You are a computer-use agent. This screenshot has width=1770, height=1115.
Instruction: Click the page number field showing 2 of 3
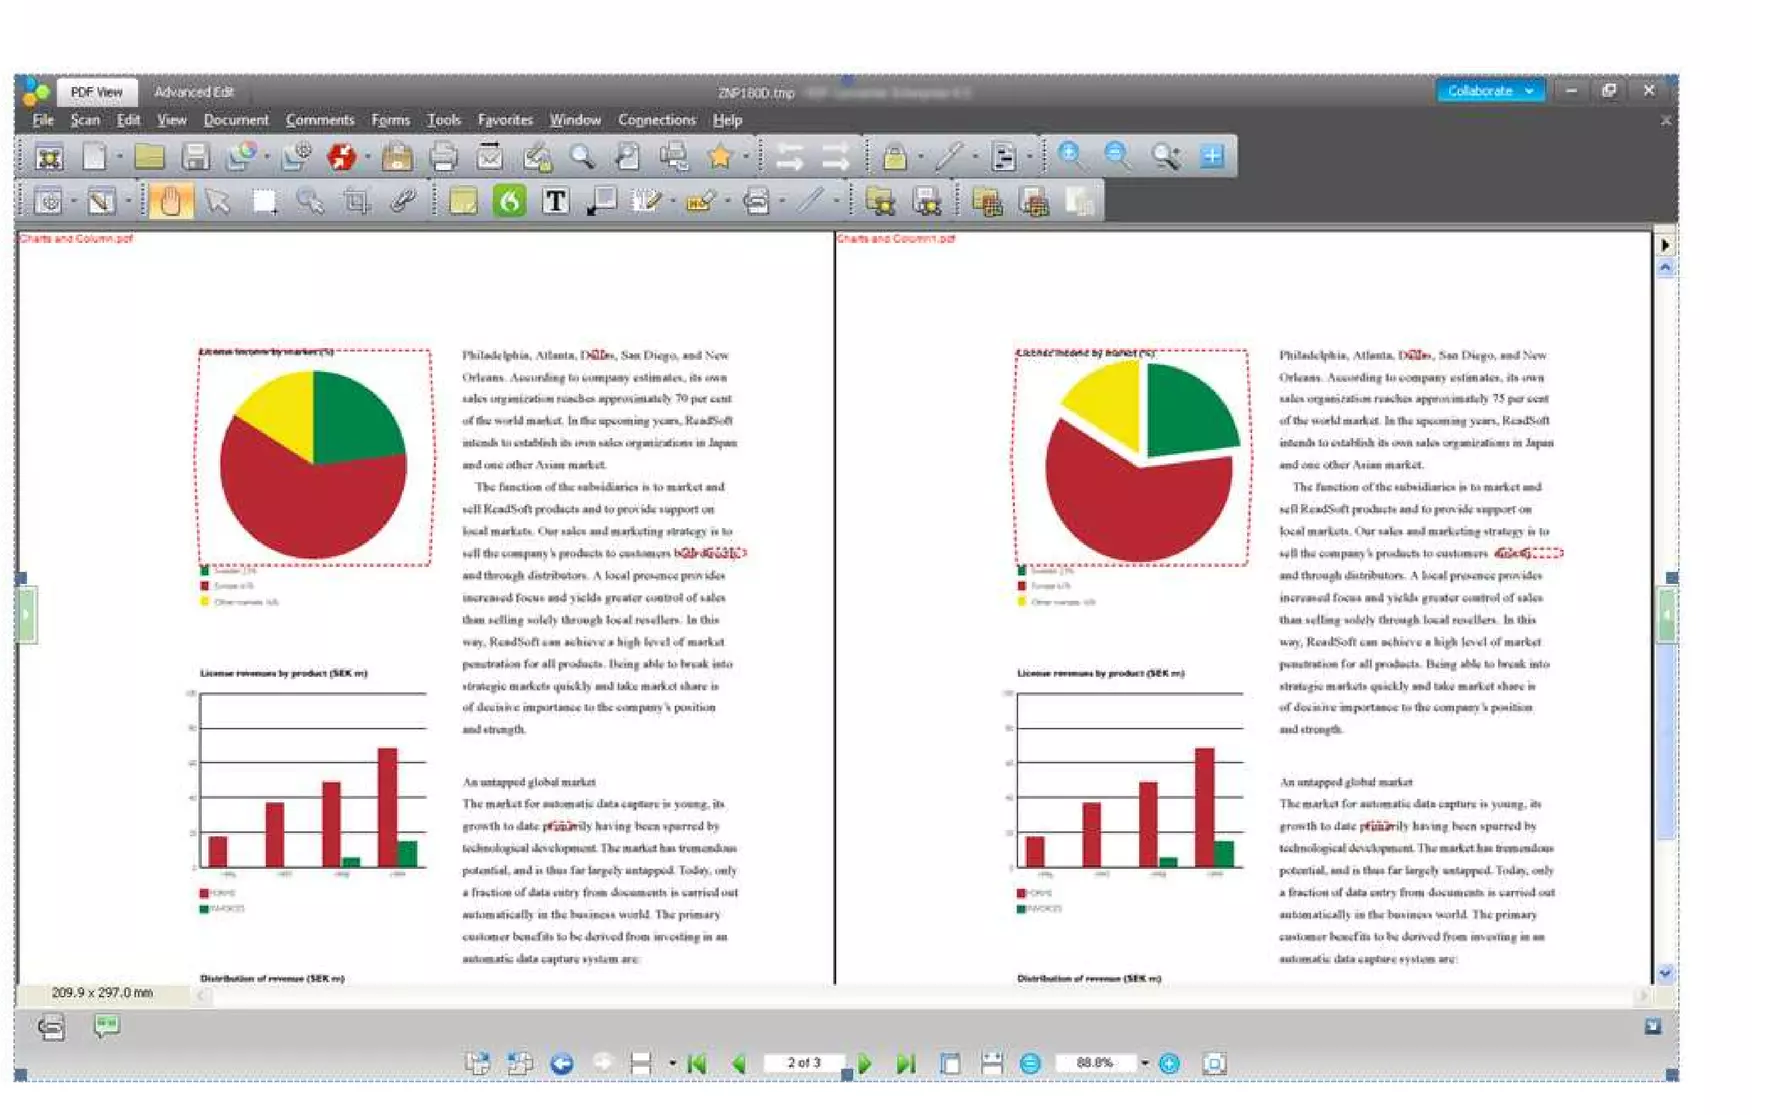point(804,1062)
